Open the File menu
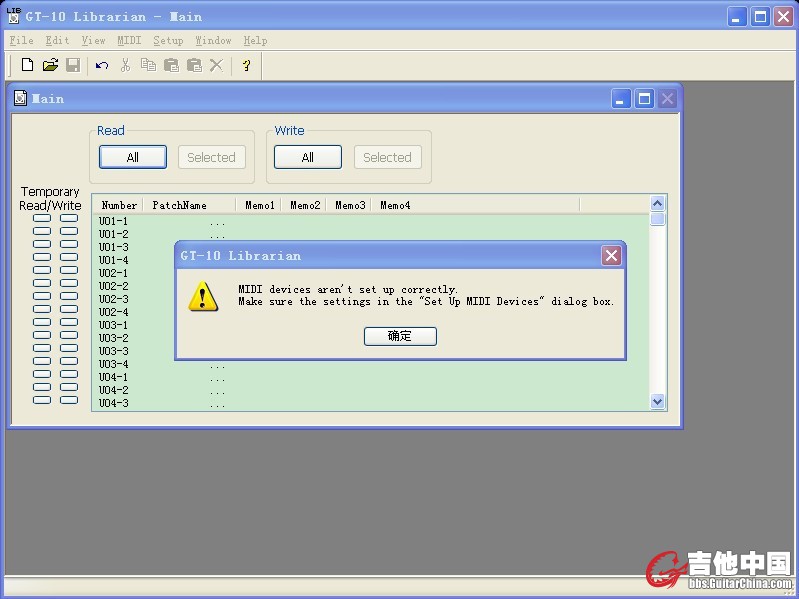 [21, 40]
